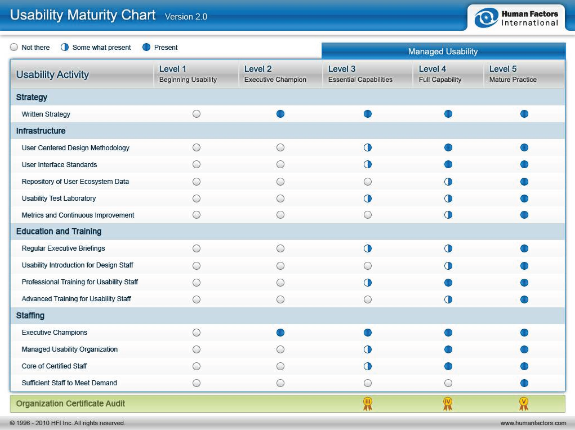Click Usability Test Laboratory Level 4 half circle
Screen dimensions: 575x430
(448, 198)
